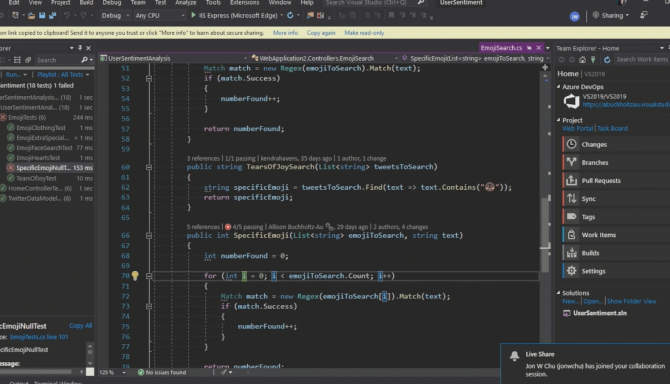Collapse the TearsOfJoySearch method at line 60

[149, 167]
